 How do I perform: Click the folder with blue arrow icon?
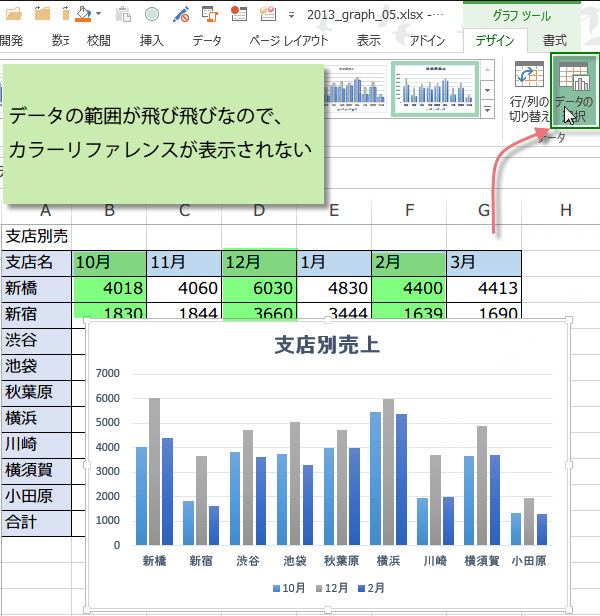(x=42, y=14)
